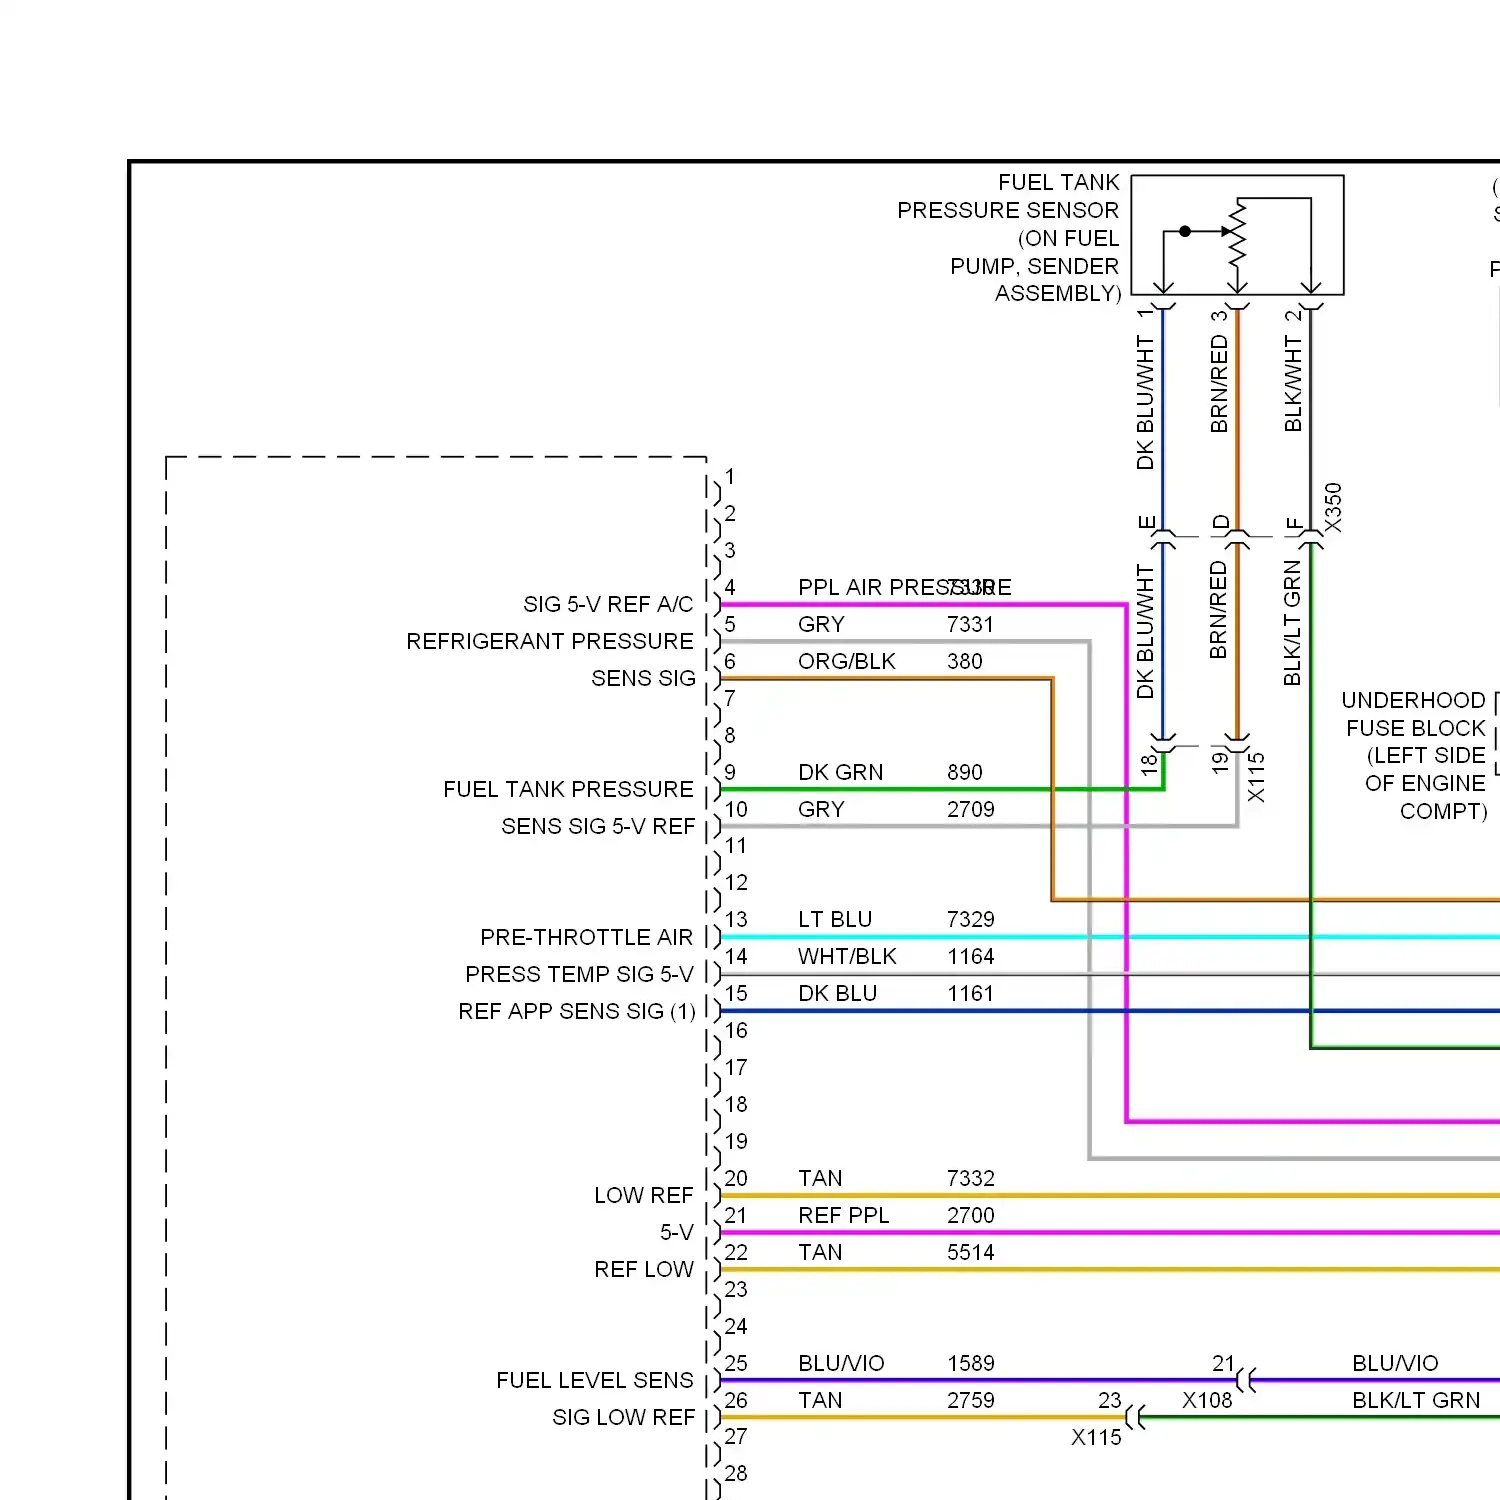Viewport: 1500px width, 1500px height.
Task: Click the horizontal "BLK/LT GRN" label beside X108
Action: [x=1416, y=1400]
